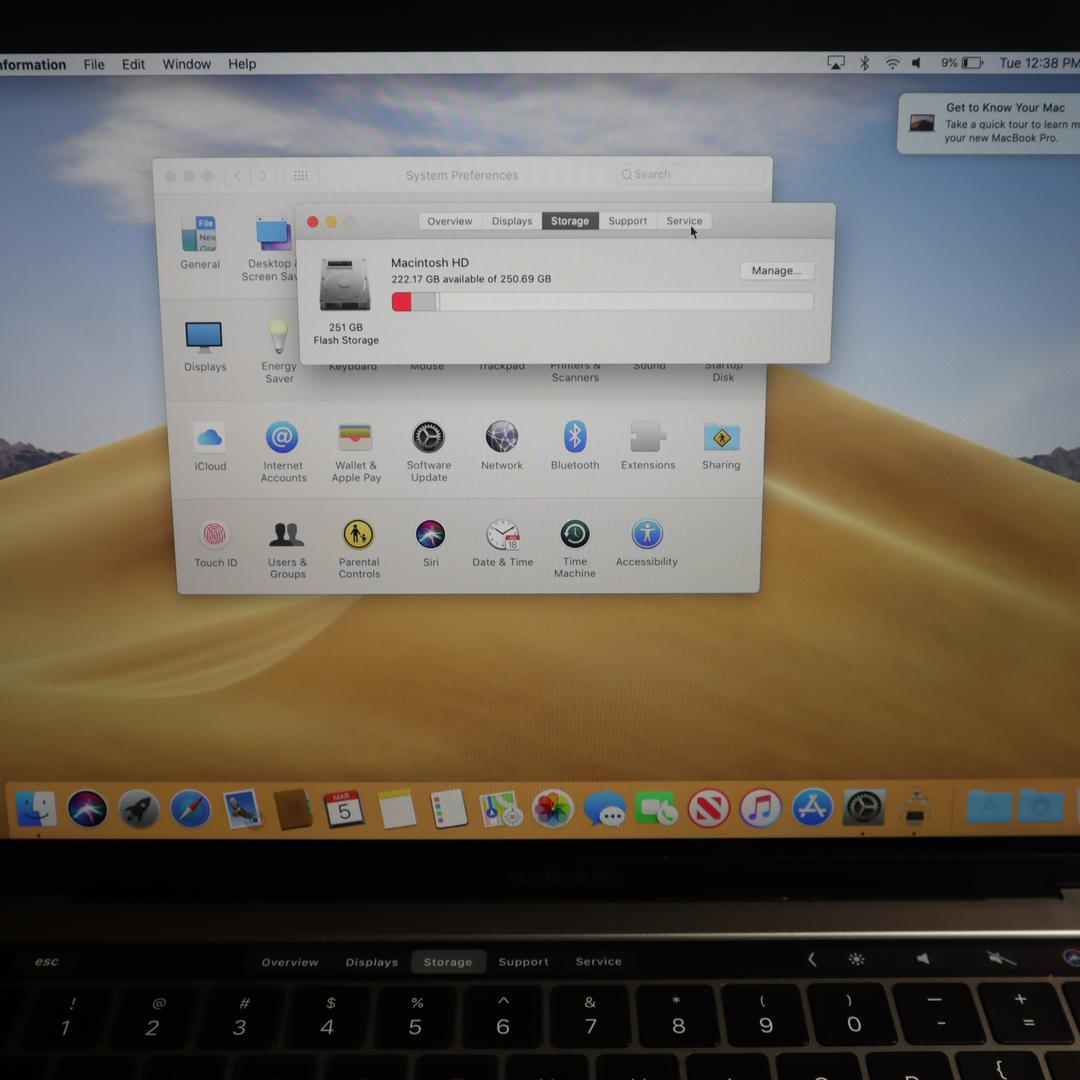This screenshot has height=1080, width=1080.
Task: Open Reminders from the Dock
Action: pos(448,809)
